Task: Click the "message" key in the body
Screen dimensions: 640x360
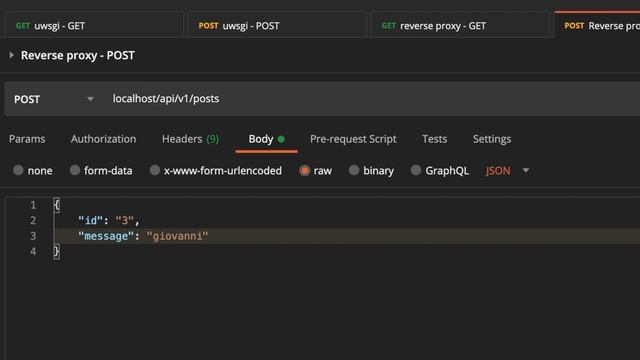Action: (106, 236)
